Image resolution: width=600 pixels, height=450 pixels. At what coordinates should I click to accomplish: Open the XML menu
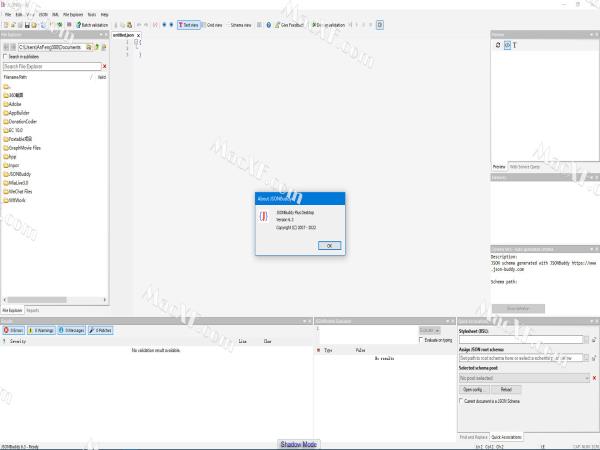pyautogui.click(x=55, y=15)
